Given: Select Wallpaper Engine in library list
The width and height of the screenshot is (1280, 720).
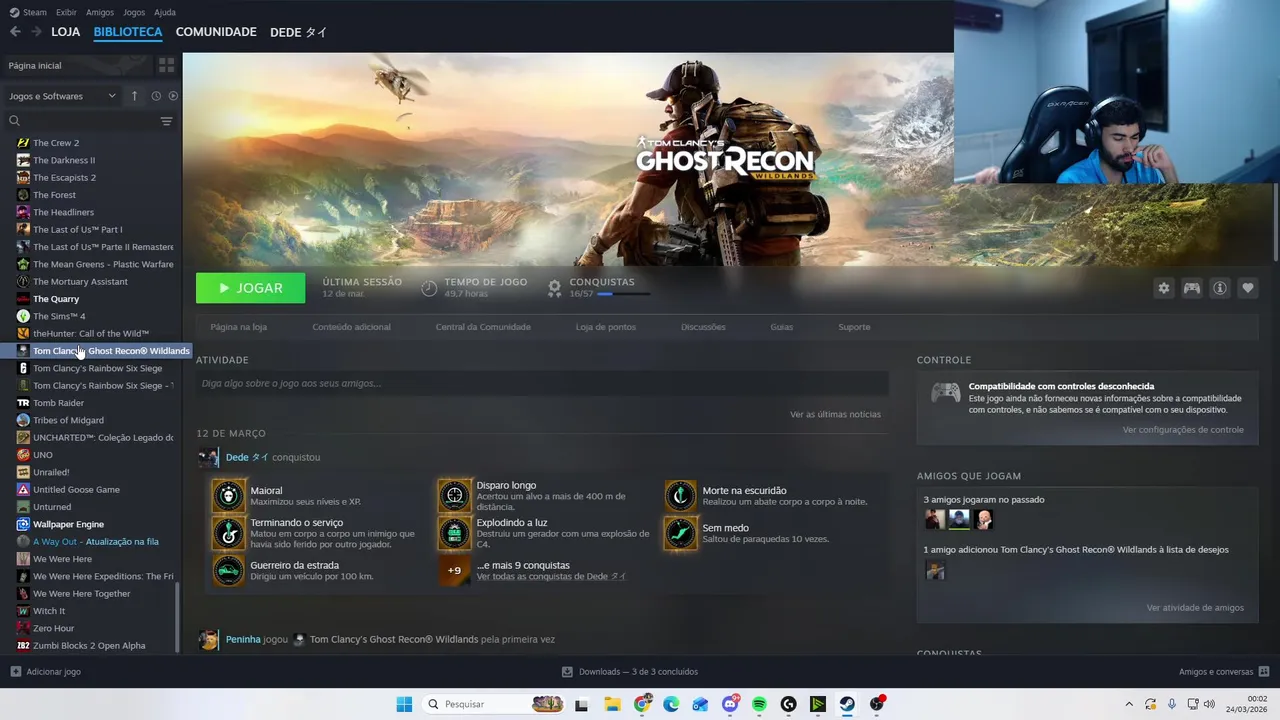Looking at the screenshot, I should tap(68, 524).
